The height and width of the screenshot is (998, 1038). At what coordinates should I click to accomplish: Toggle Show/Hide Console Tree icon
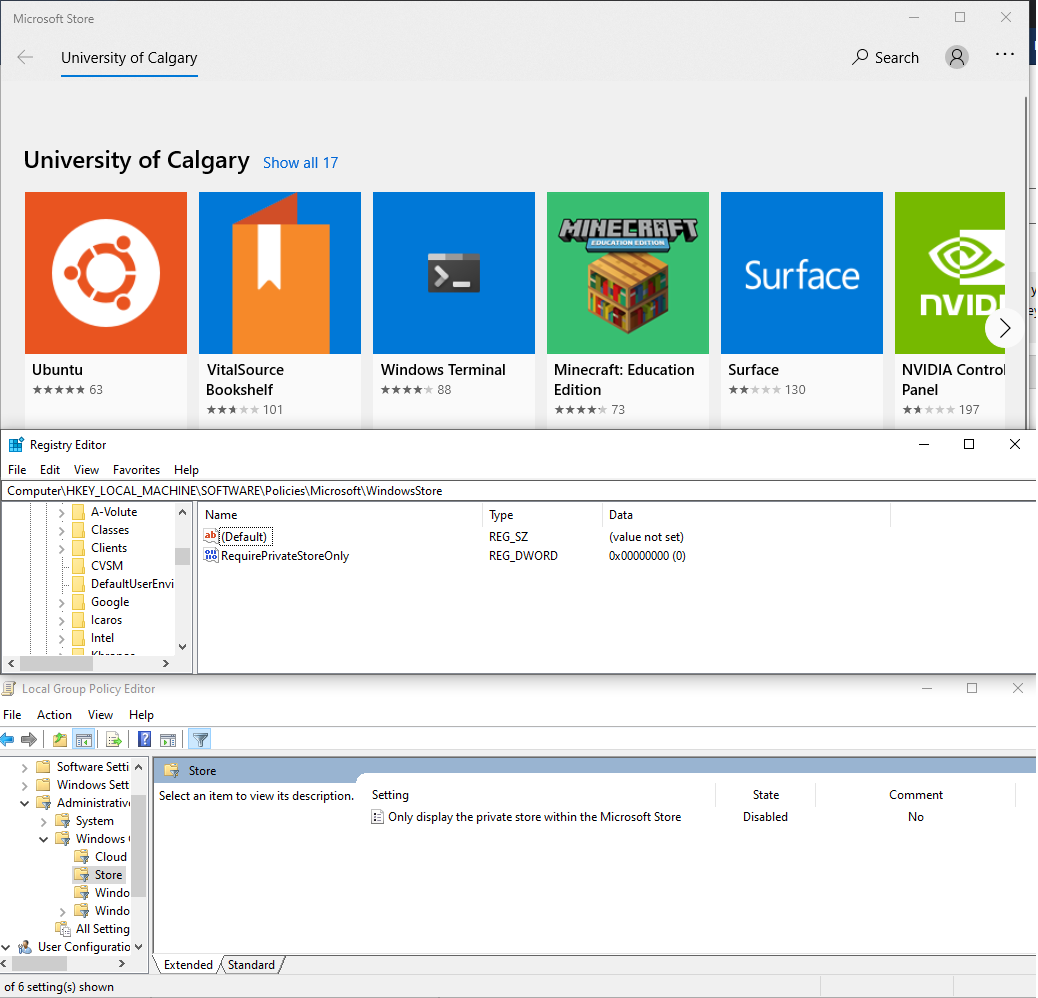(83, 739)
